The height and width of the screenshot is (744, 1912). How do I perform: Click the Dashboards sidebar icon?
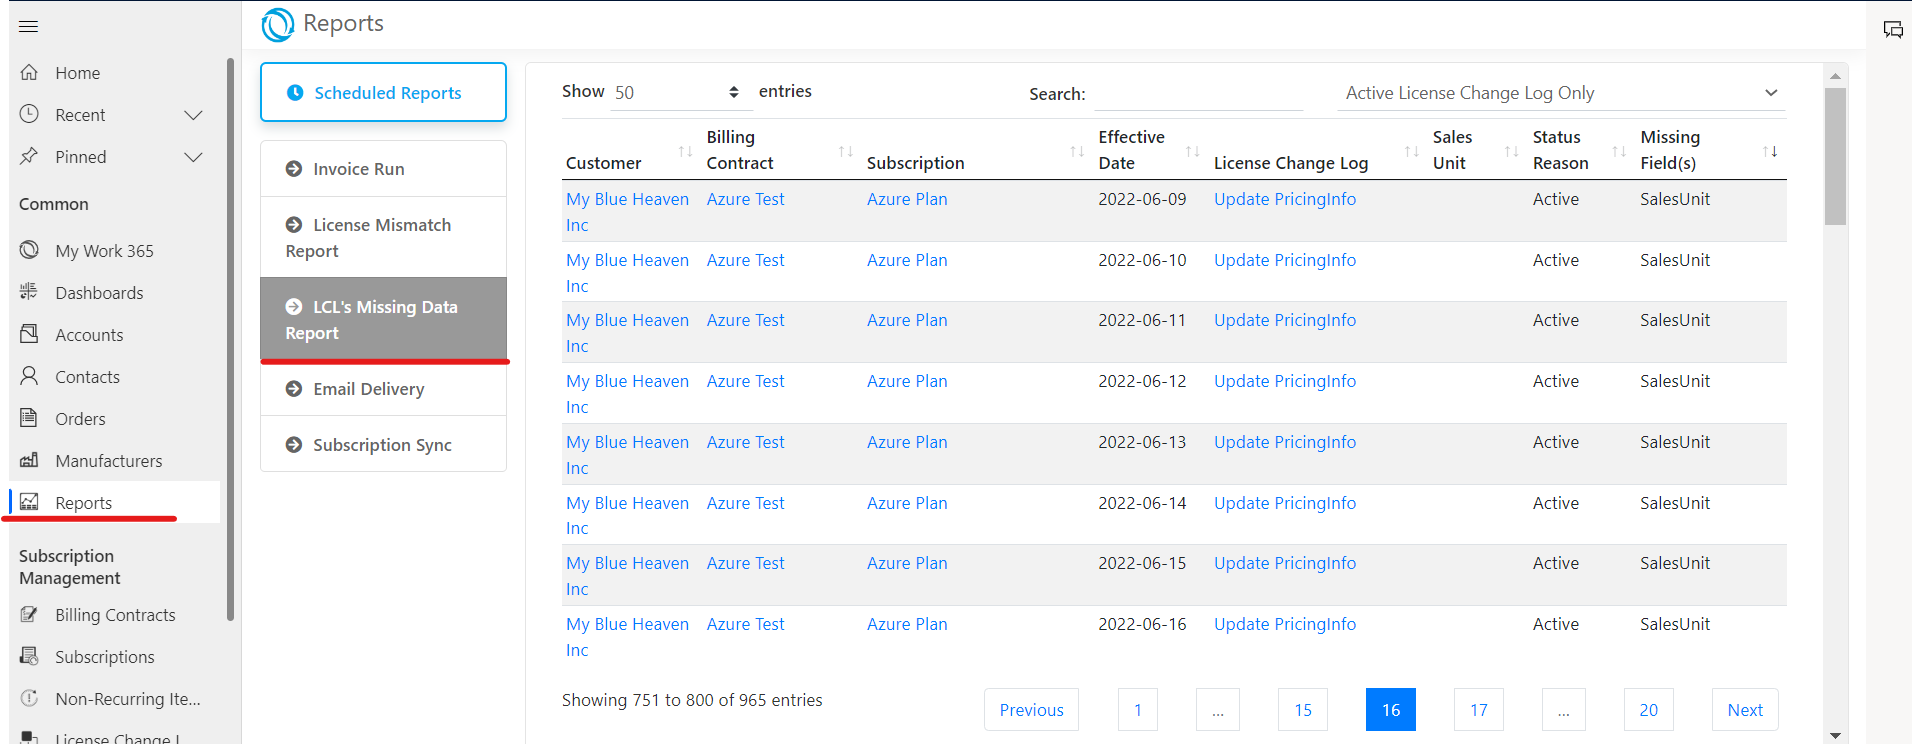[x=29, y=292]
